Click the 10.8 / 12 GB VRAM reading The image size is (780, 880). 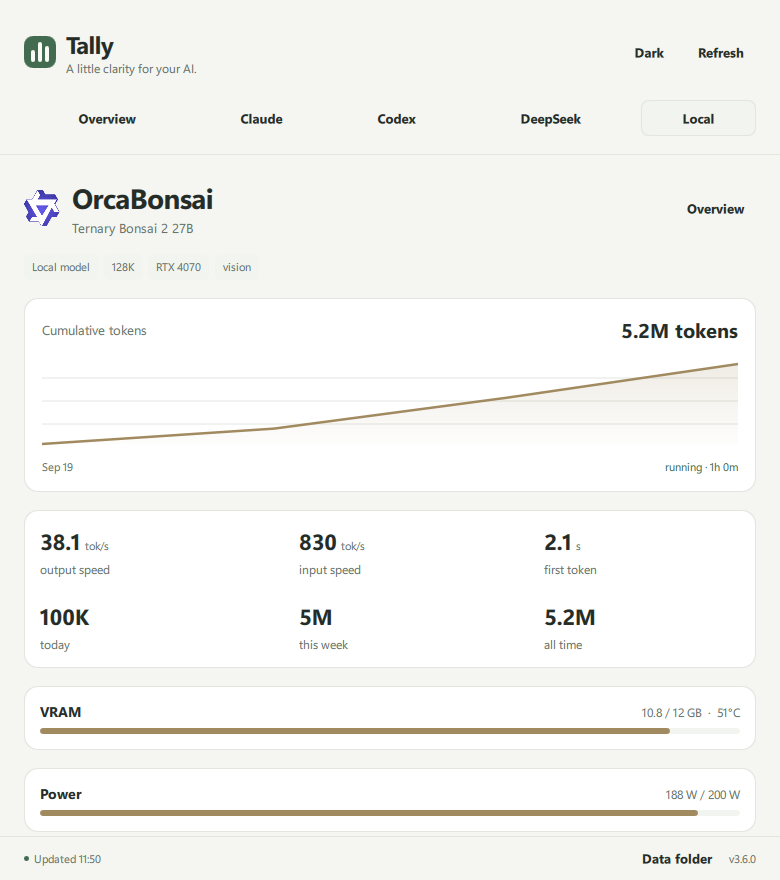point(672,713)
